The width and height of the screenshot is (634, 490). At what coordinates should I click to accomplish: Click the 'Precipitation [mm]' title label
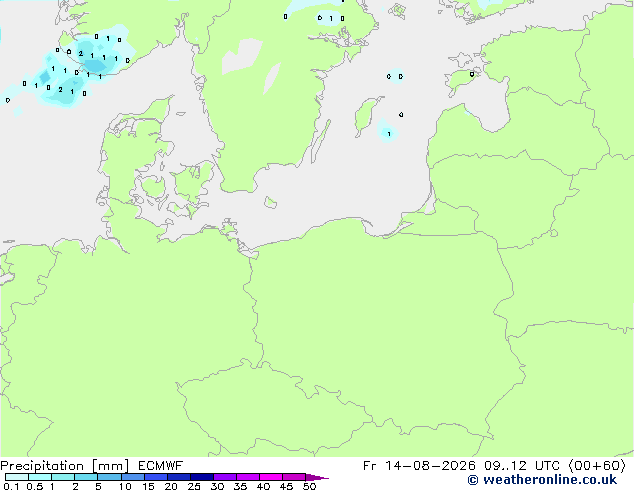(64, 466)
